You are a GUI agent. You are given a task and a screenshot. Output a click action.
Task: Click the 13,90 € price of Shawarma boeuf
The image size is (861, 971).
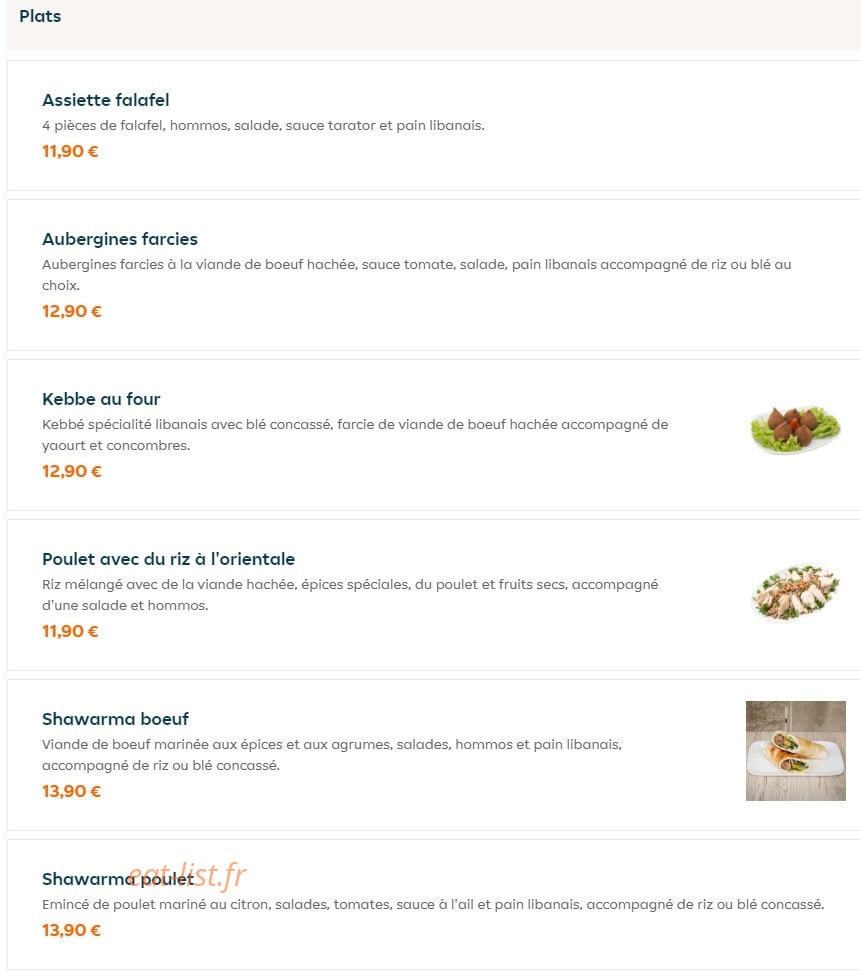71,791
